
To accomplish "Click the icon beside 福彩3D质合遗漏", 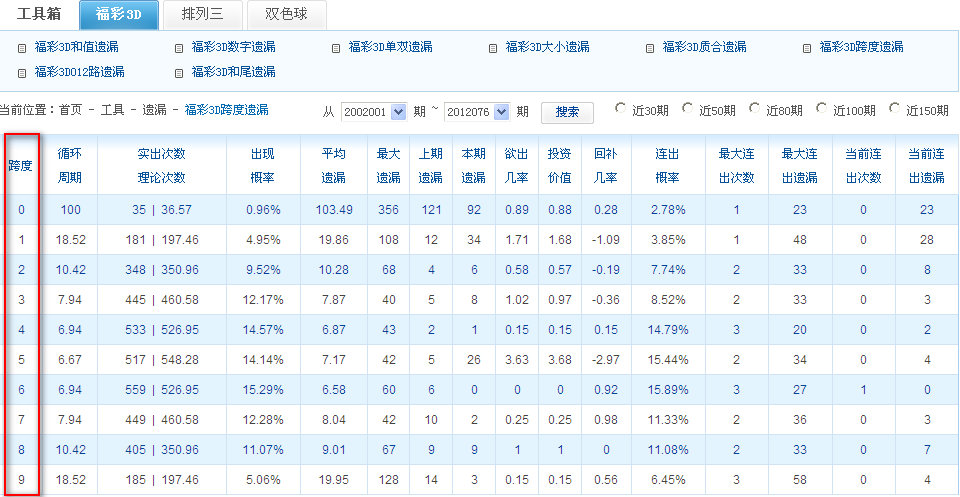I will pyautogui.click(x=651, y=47).
